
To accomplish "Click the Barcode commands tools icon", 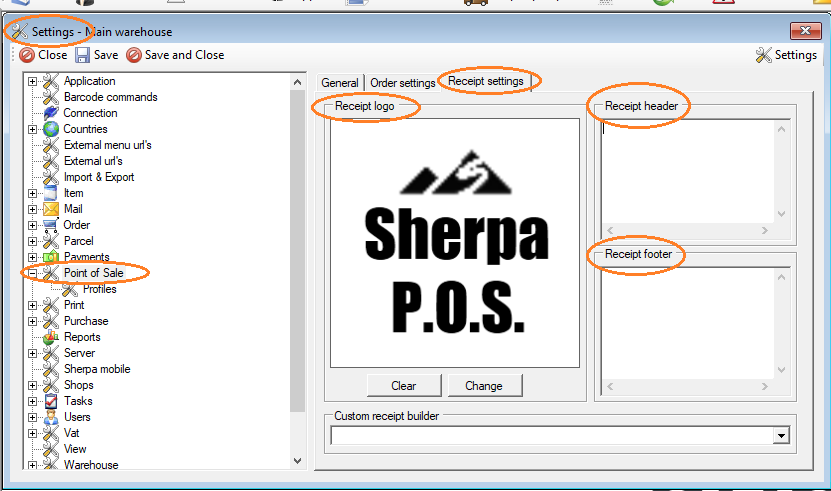I will pos(51,97).
